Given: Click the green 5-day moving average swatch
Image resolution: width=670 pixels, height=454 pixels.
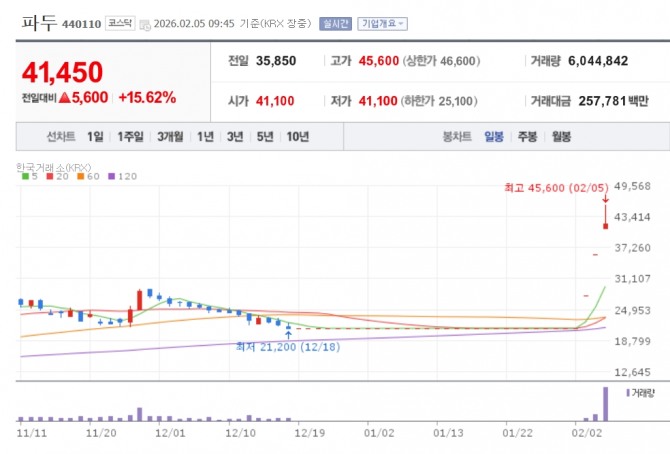Looking at the screenshot, I should (x=25, y=176).
